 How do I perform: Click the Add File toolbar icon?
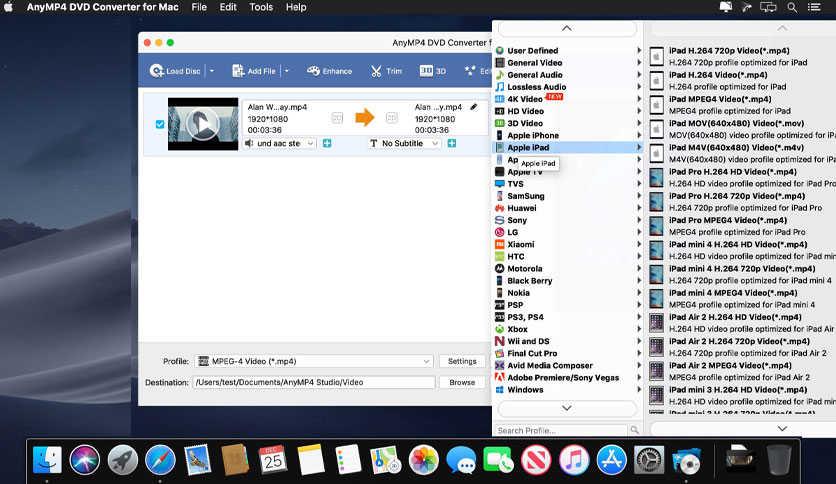238,71
